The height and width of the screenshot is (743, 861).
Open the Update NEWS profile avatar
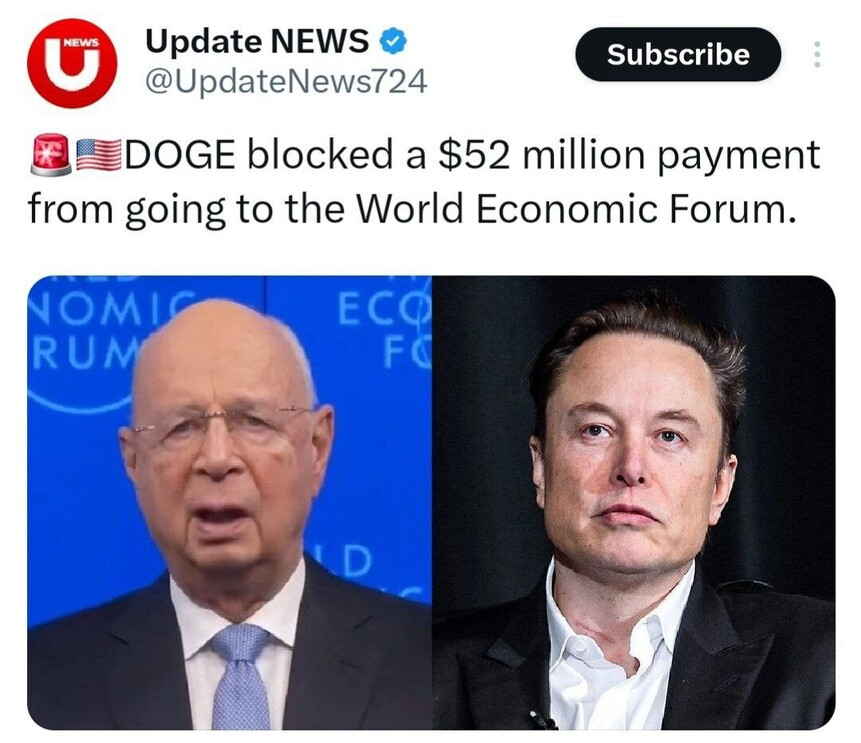(72, 63)
